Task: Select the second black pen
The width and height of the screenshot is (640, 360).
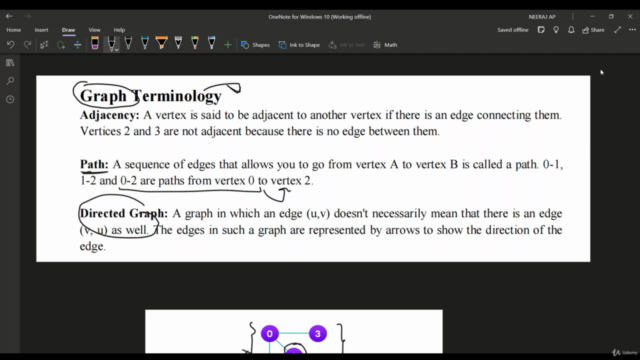Action: [128, 43]
